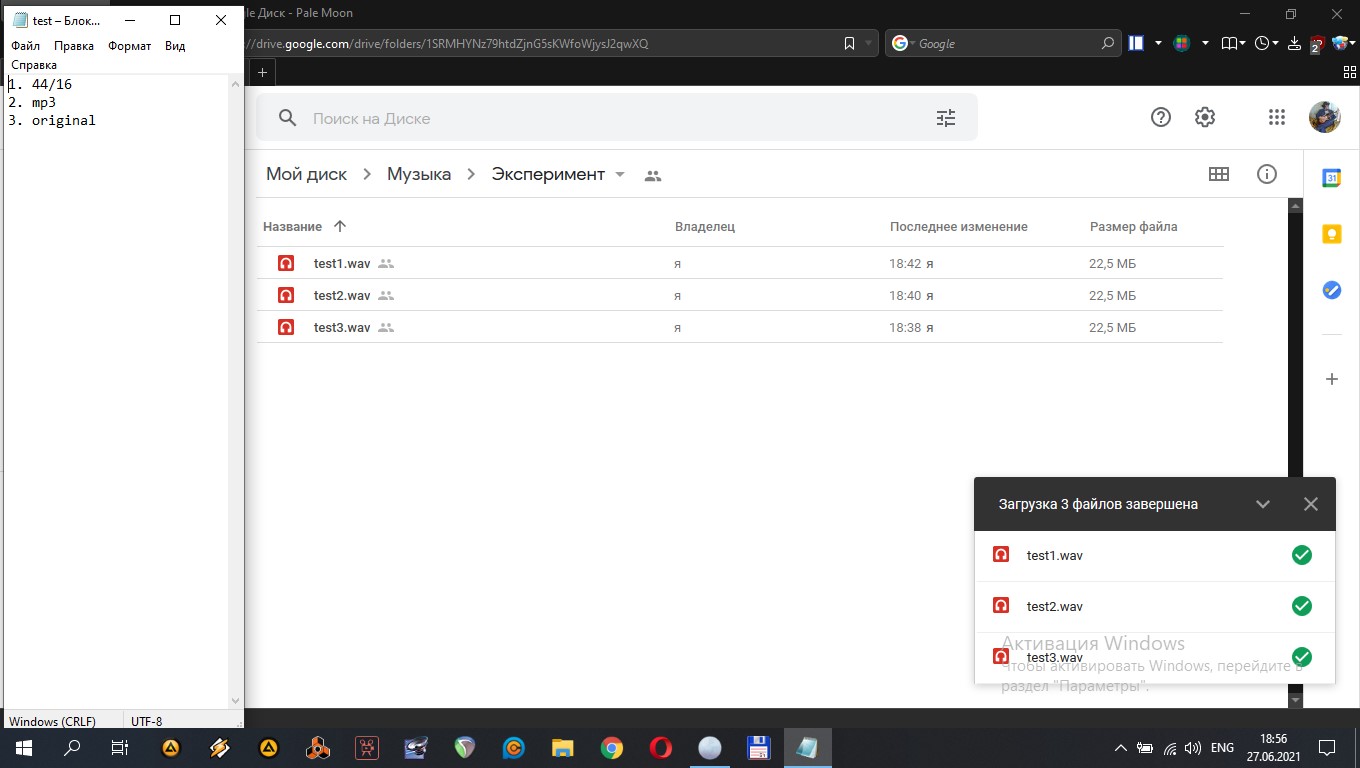This screenshot has width=1360, height=768.
Task: Click Последнее изменение column header
Action: pyautogui.click(x=959, y=227)
